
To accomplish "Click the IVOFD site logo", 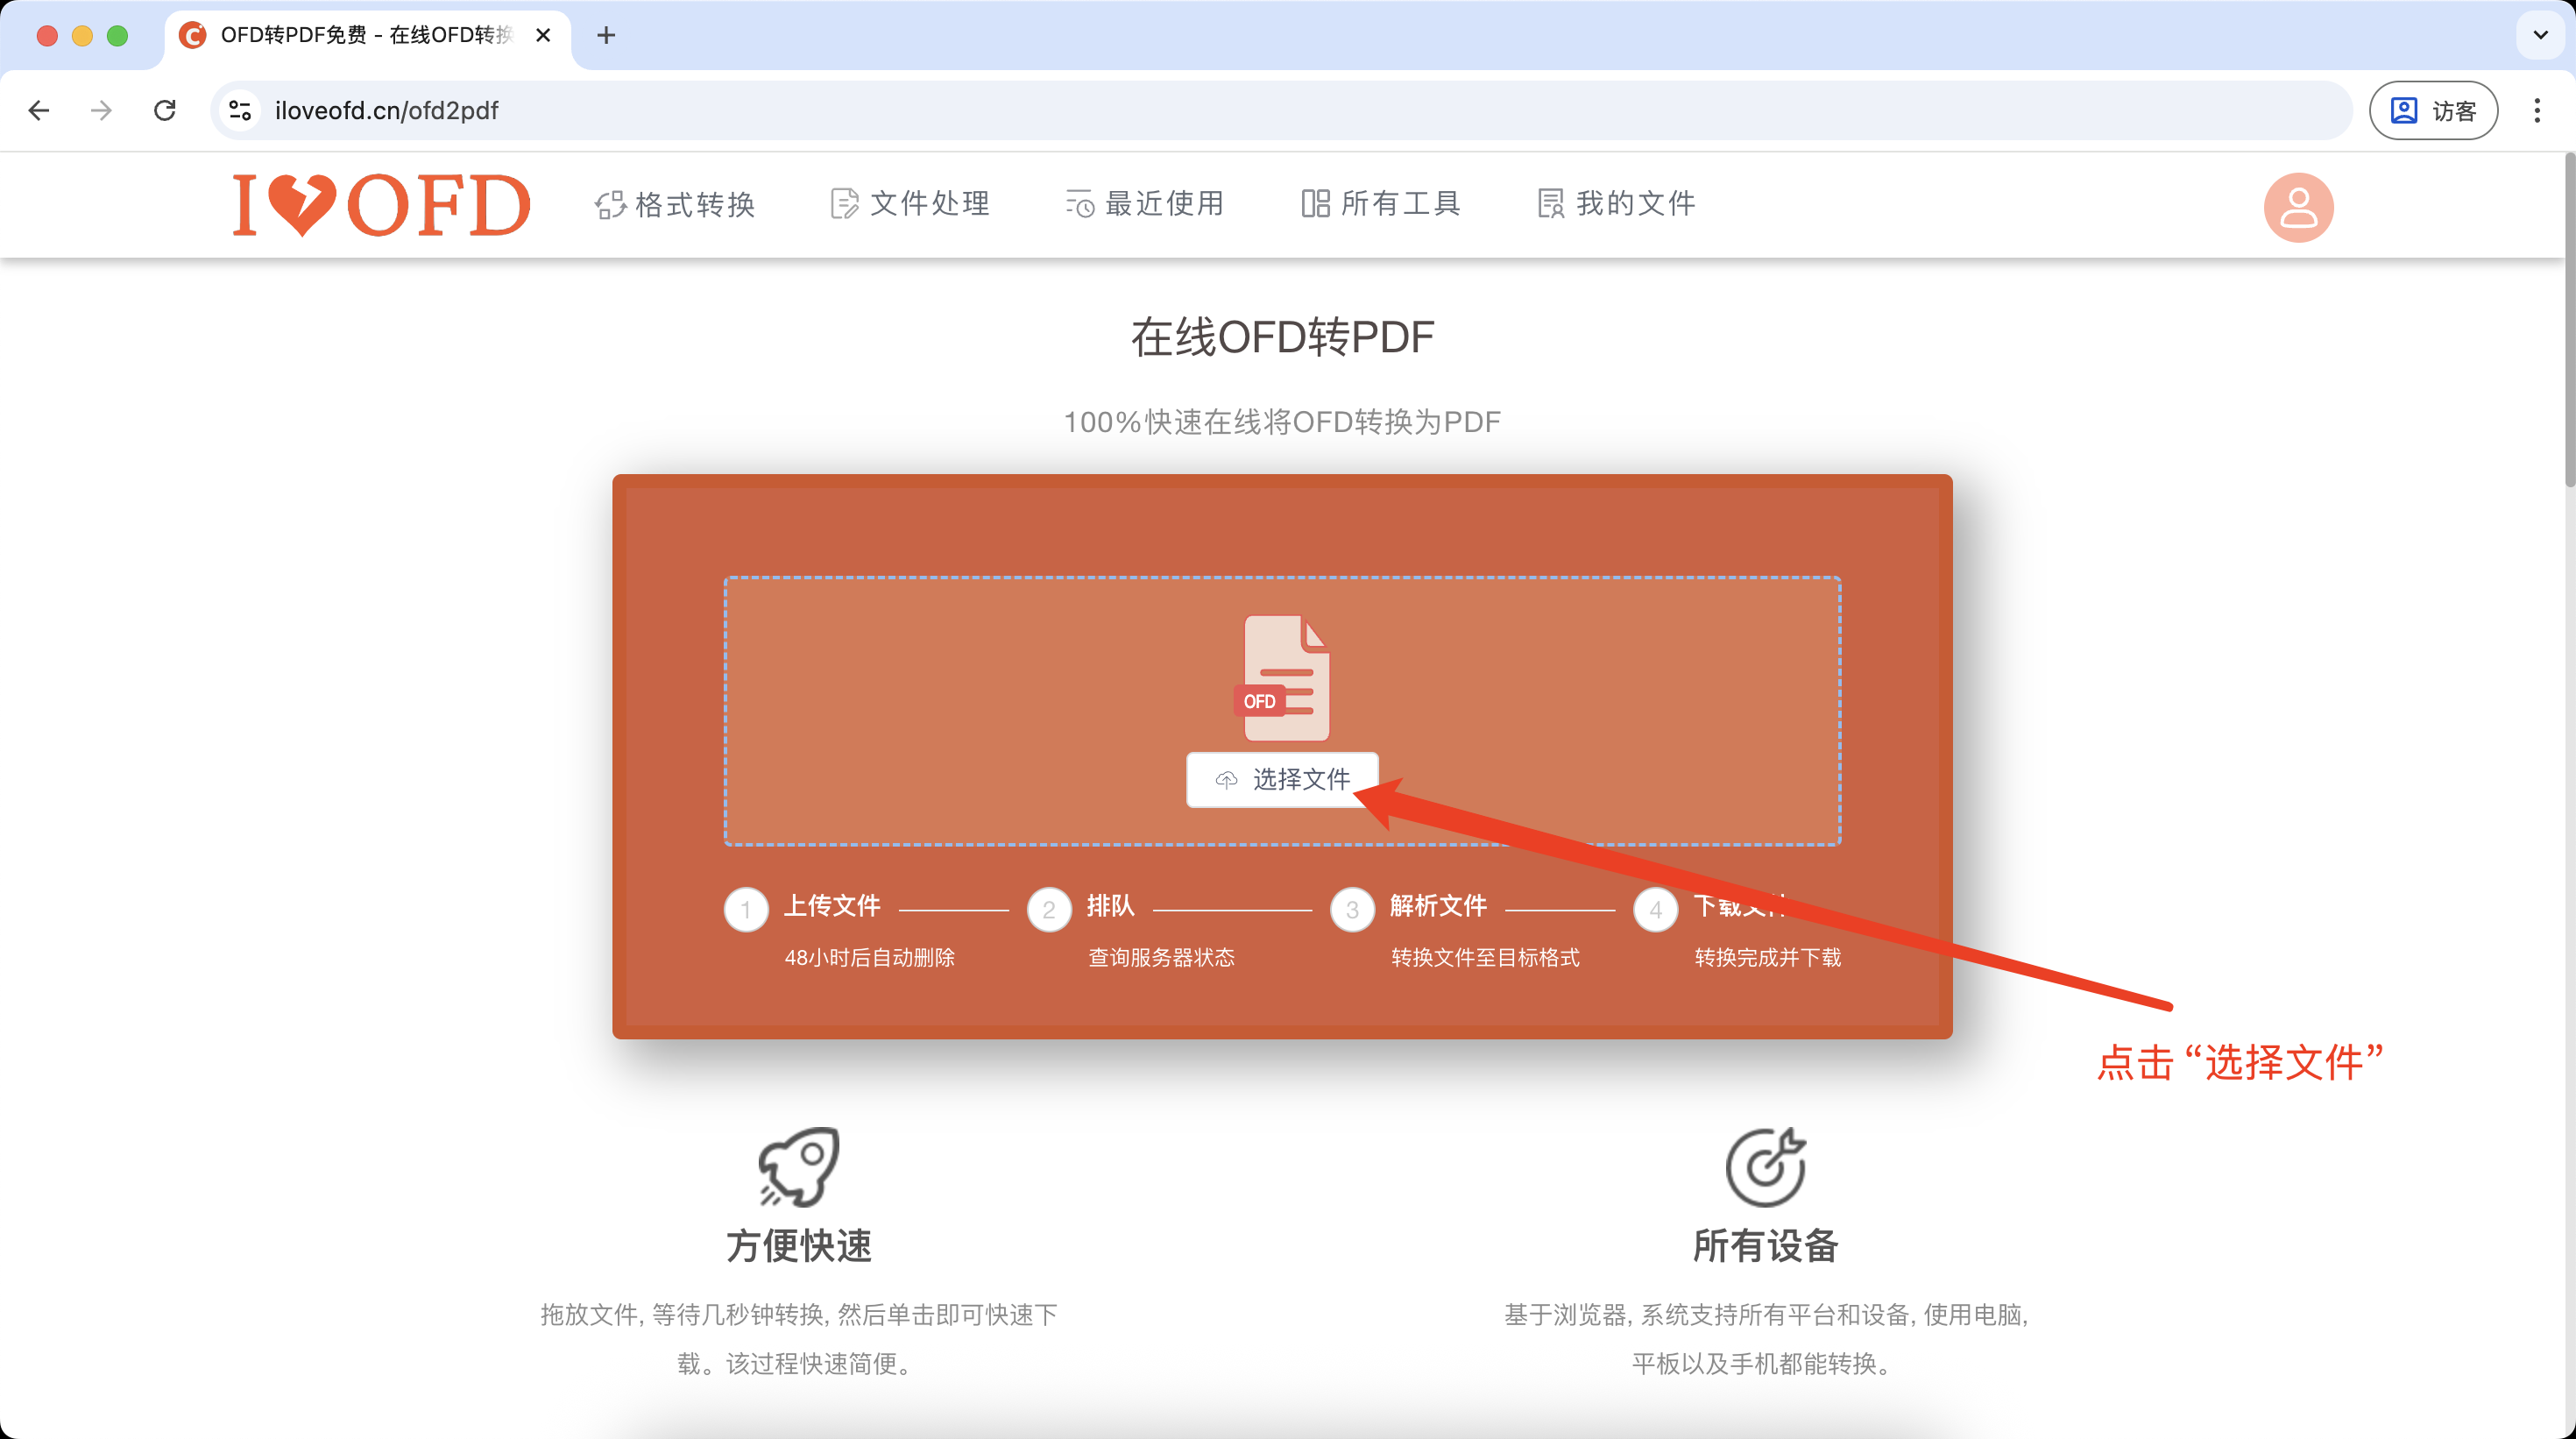I will 380,205.
